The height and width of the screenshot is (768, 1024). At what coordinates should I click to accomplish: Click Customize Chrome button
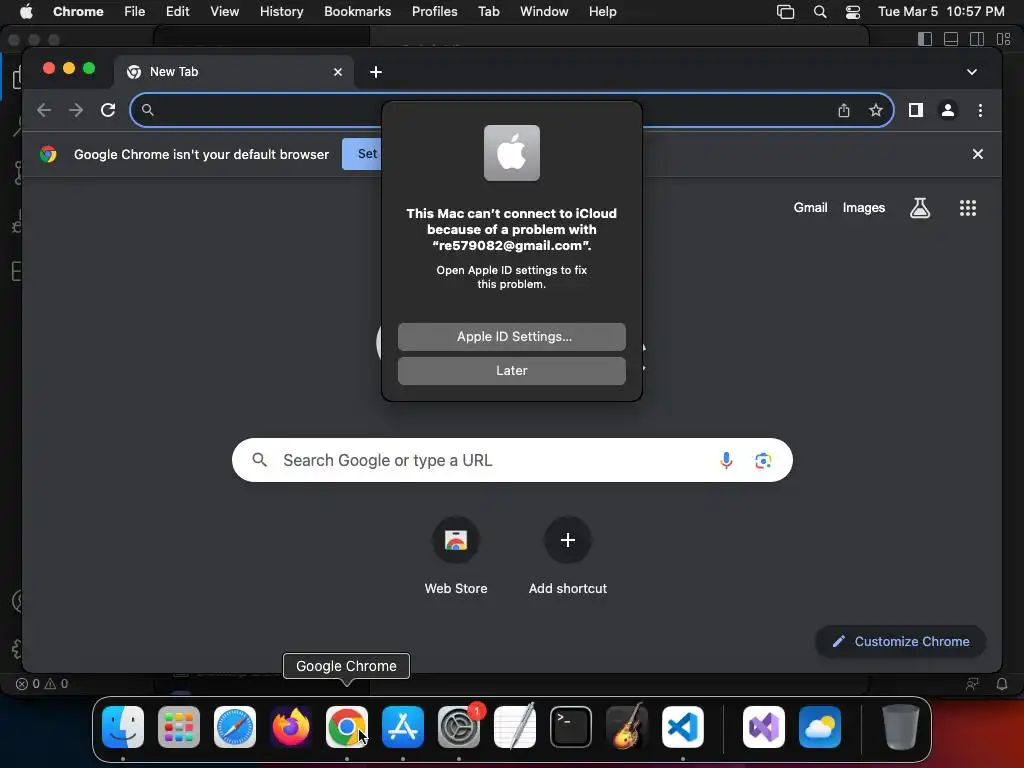pos(901,641)
